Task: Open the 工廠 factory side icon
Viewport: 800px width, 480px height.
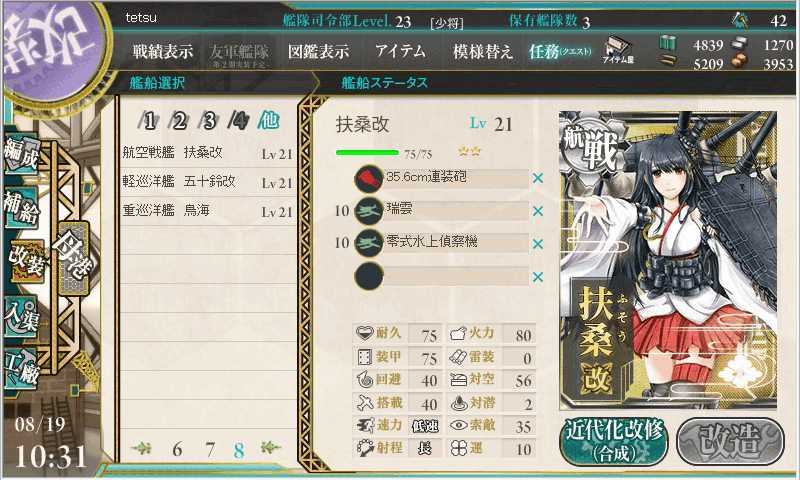Action: tap(21, 369)
